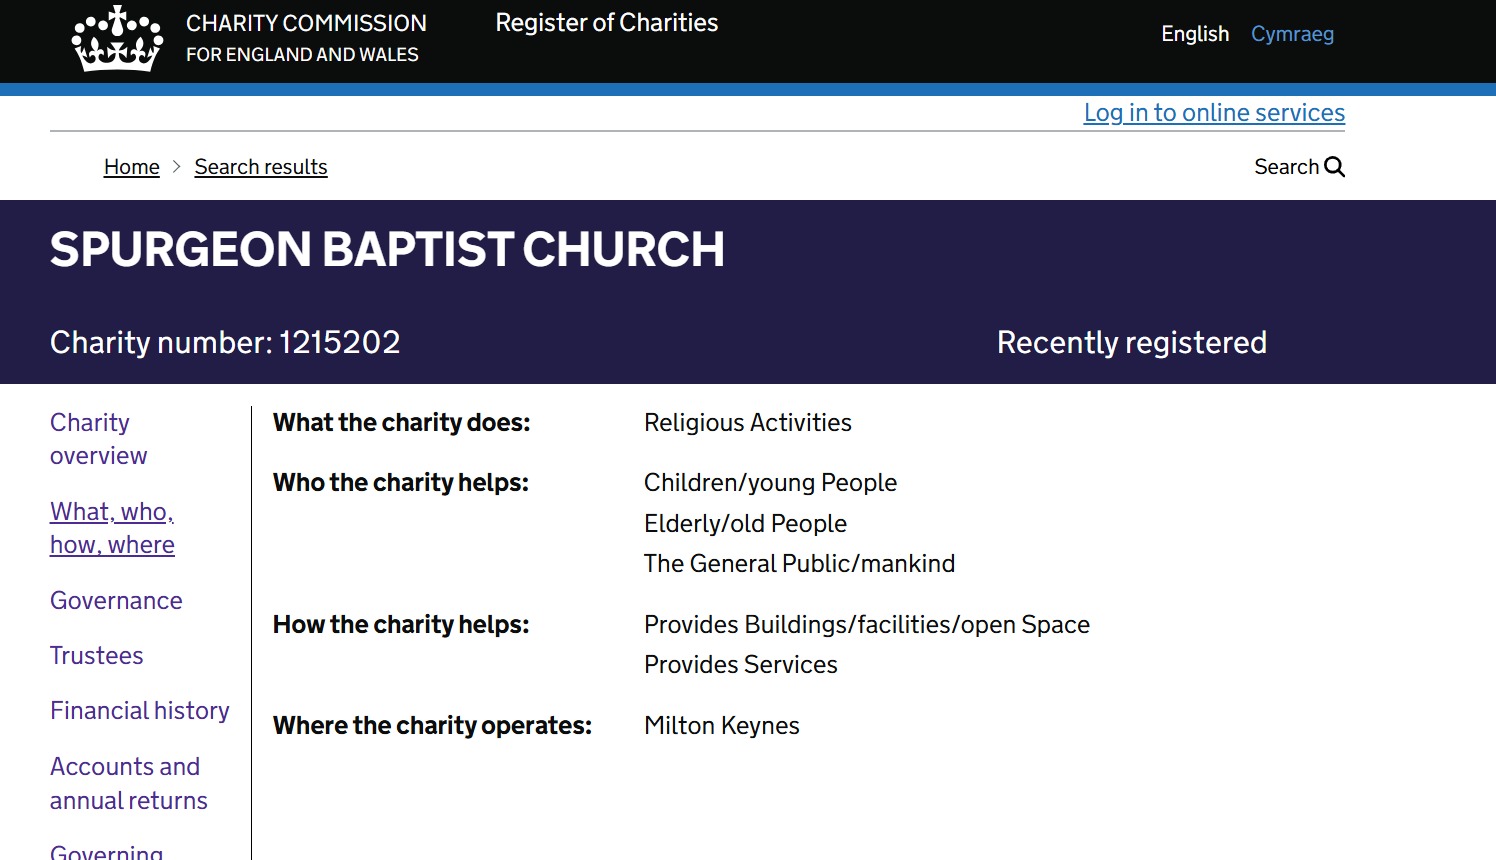1496x860 pixels.
Task: Open Accounts and annual returns
Action: [128, 783]
